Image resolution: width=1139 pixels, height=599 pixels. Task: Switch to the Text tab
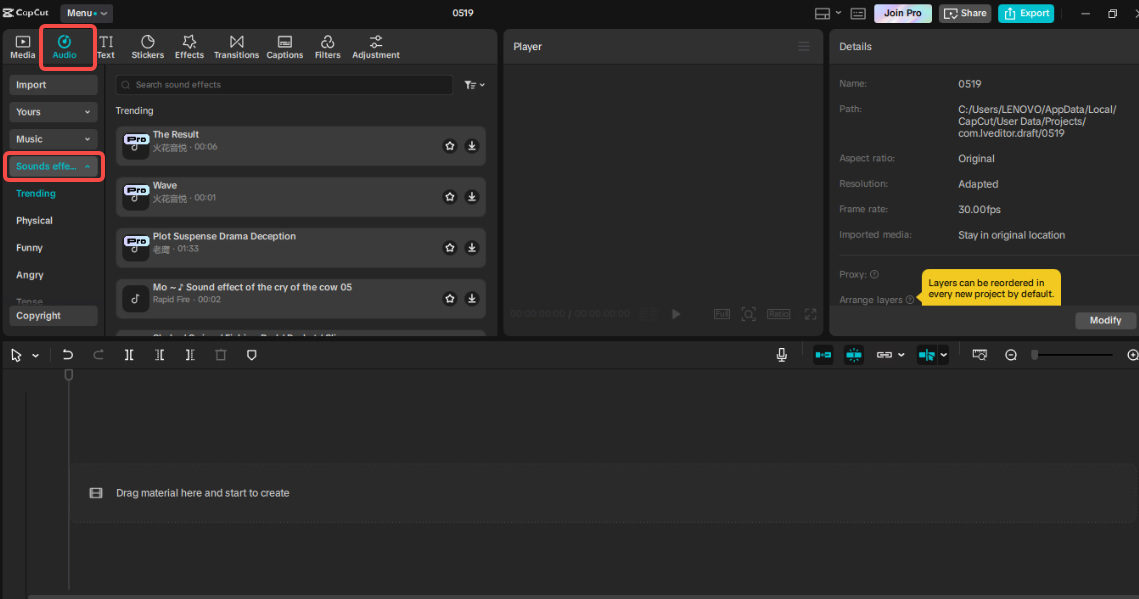[x=106, y=46]
